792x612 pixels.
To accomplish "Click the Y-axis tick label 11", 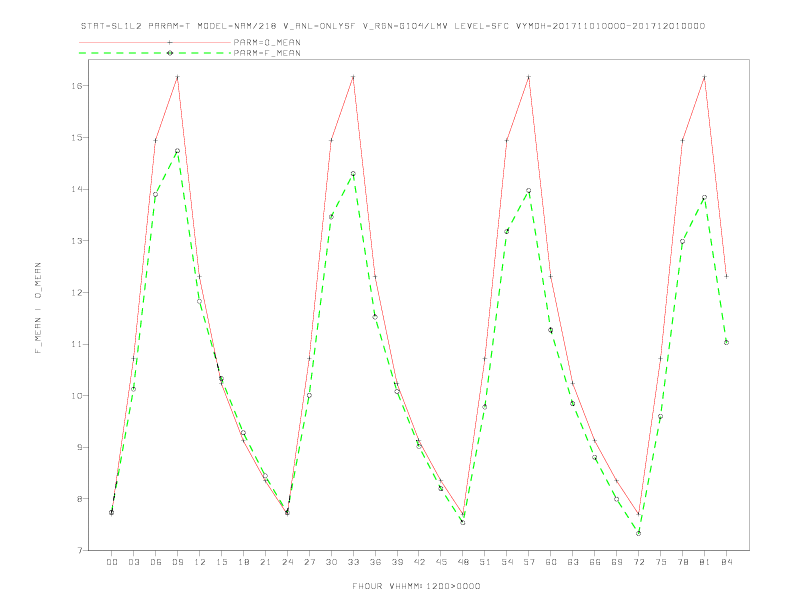I will 76,344.
